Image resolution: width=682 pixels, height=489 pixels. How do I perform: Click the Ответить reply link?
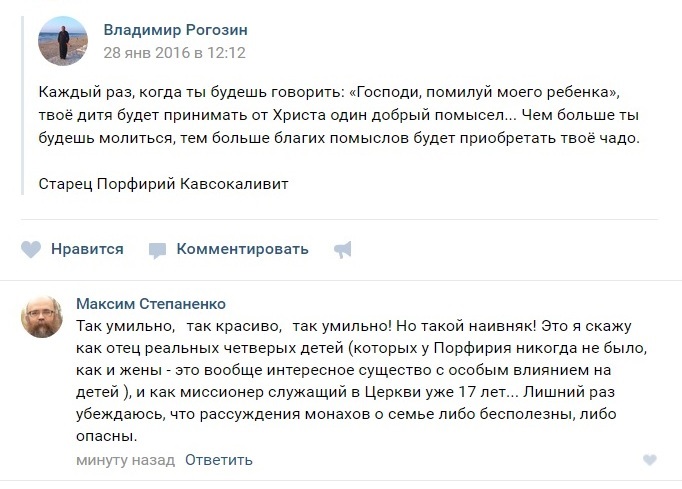tap(219, 460)
